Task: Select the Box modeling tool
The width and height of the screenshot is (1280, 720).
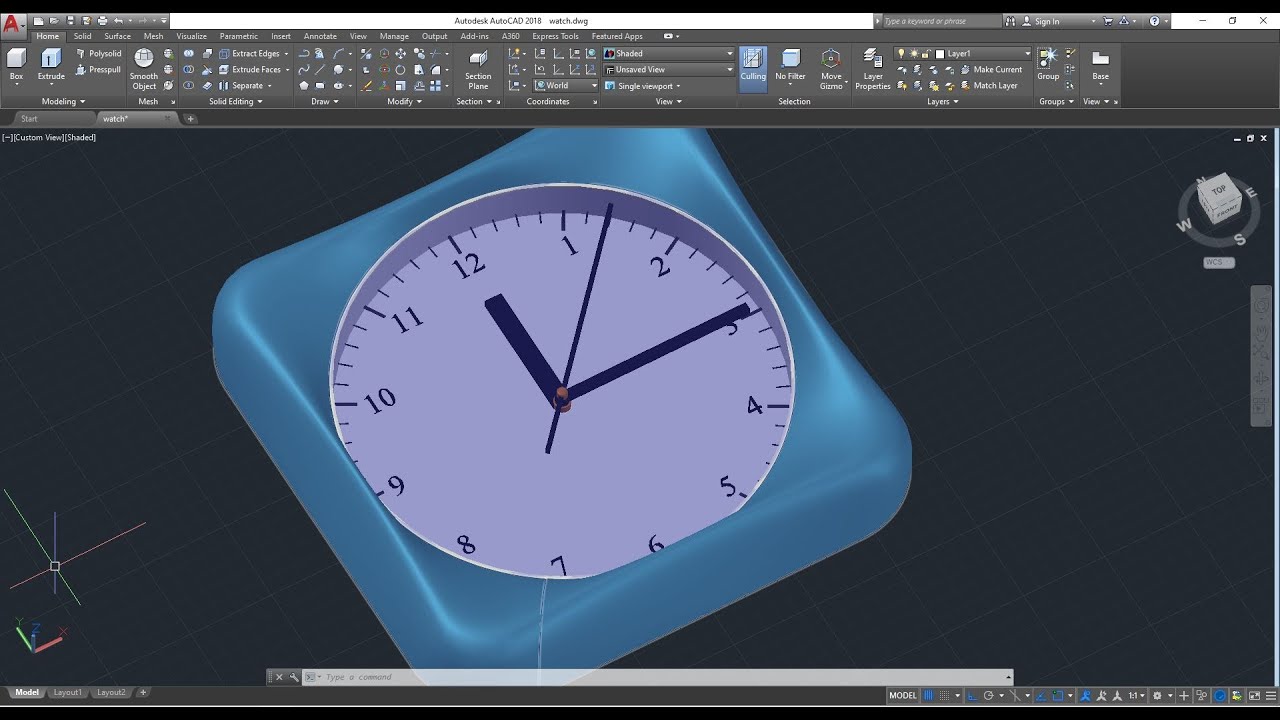Action: [x=16, y=65]
